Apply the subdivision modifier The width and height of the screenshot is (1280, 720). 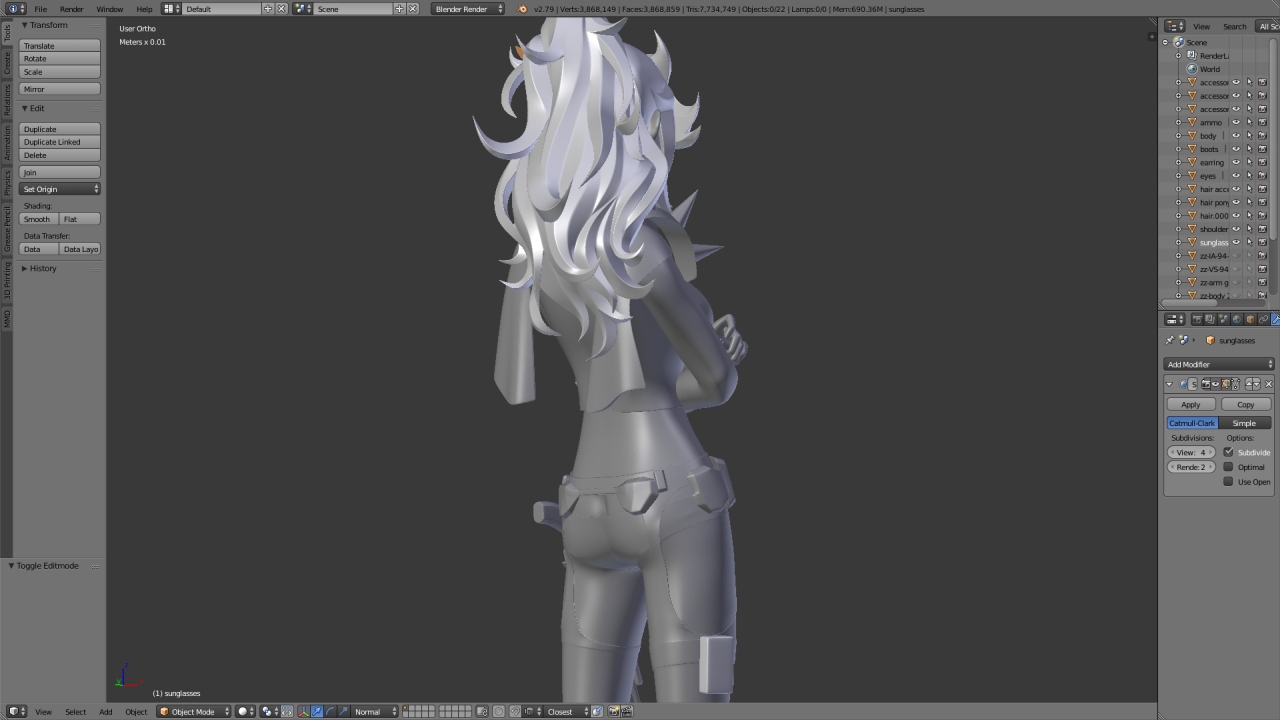click(1191, 404)
